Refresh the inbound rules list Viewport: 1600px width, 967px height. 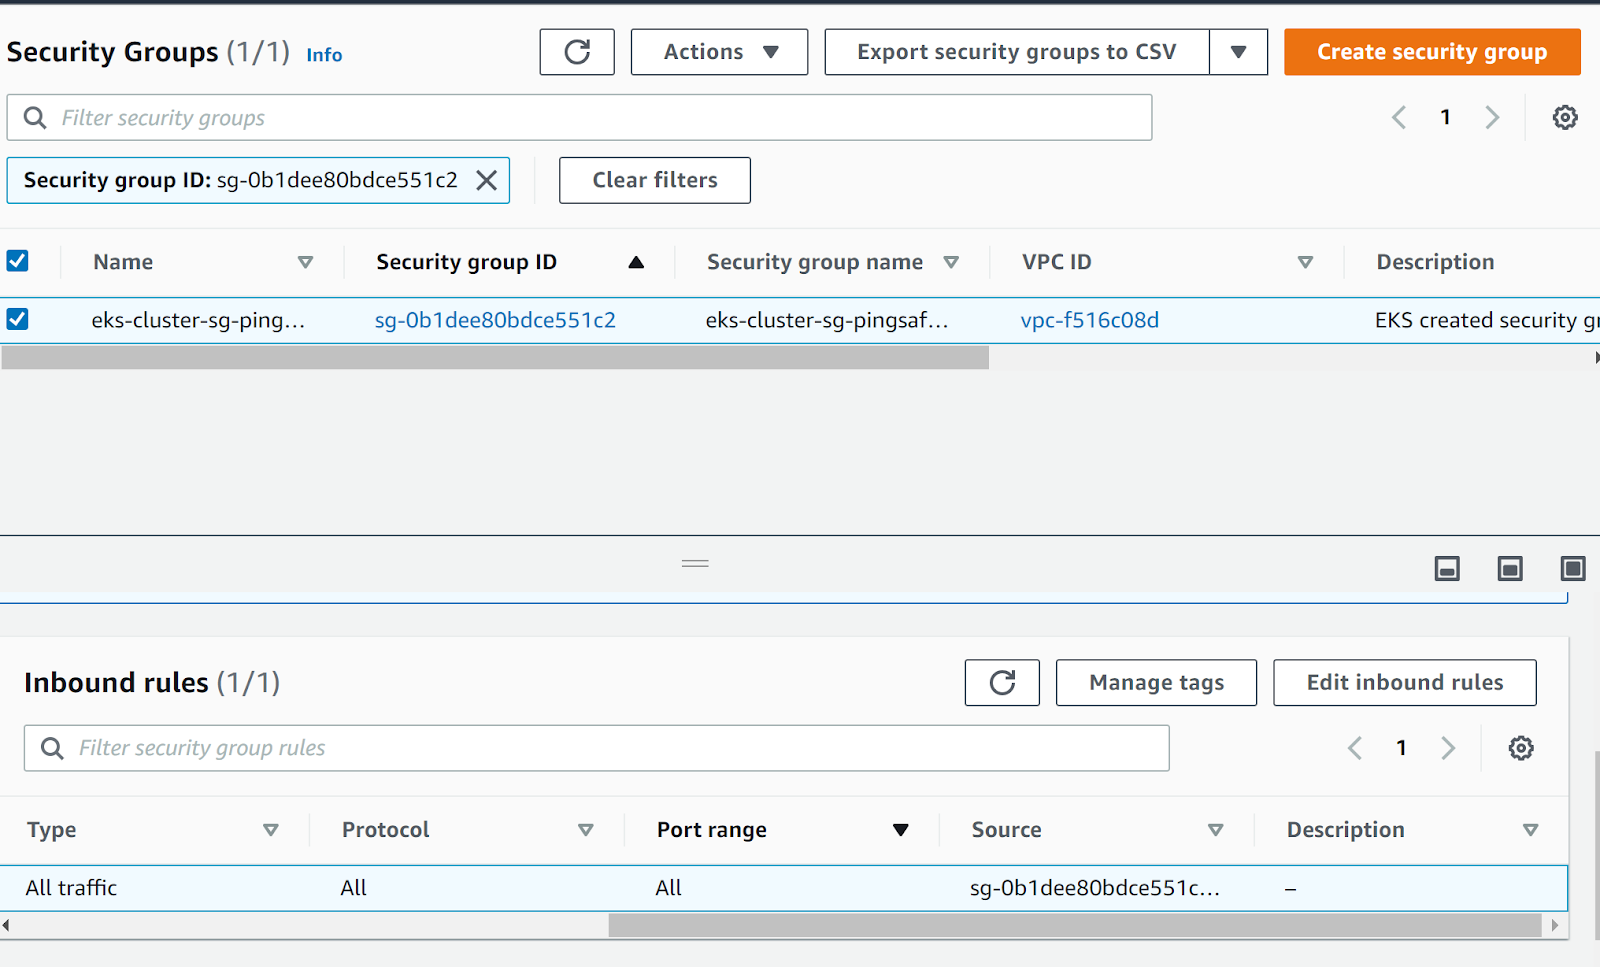pyautogui.click(x=1002, y=683)
